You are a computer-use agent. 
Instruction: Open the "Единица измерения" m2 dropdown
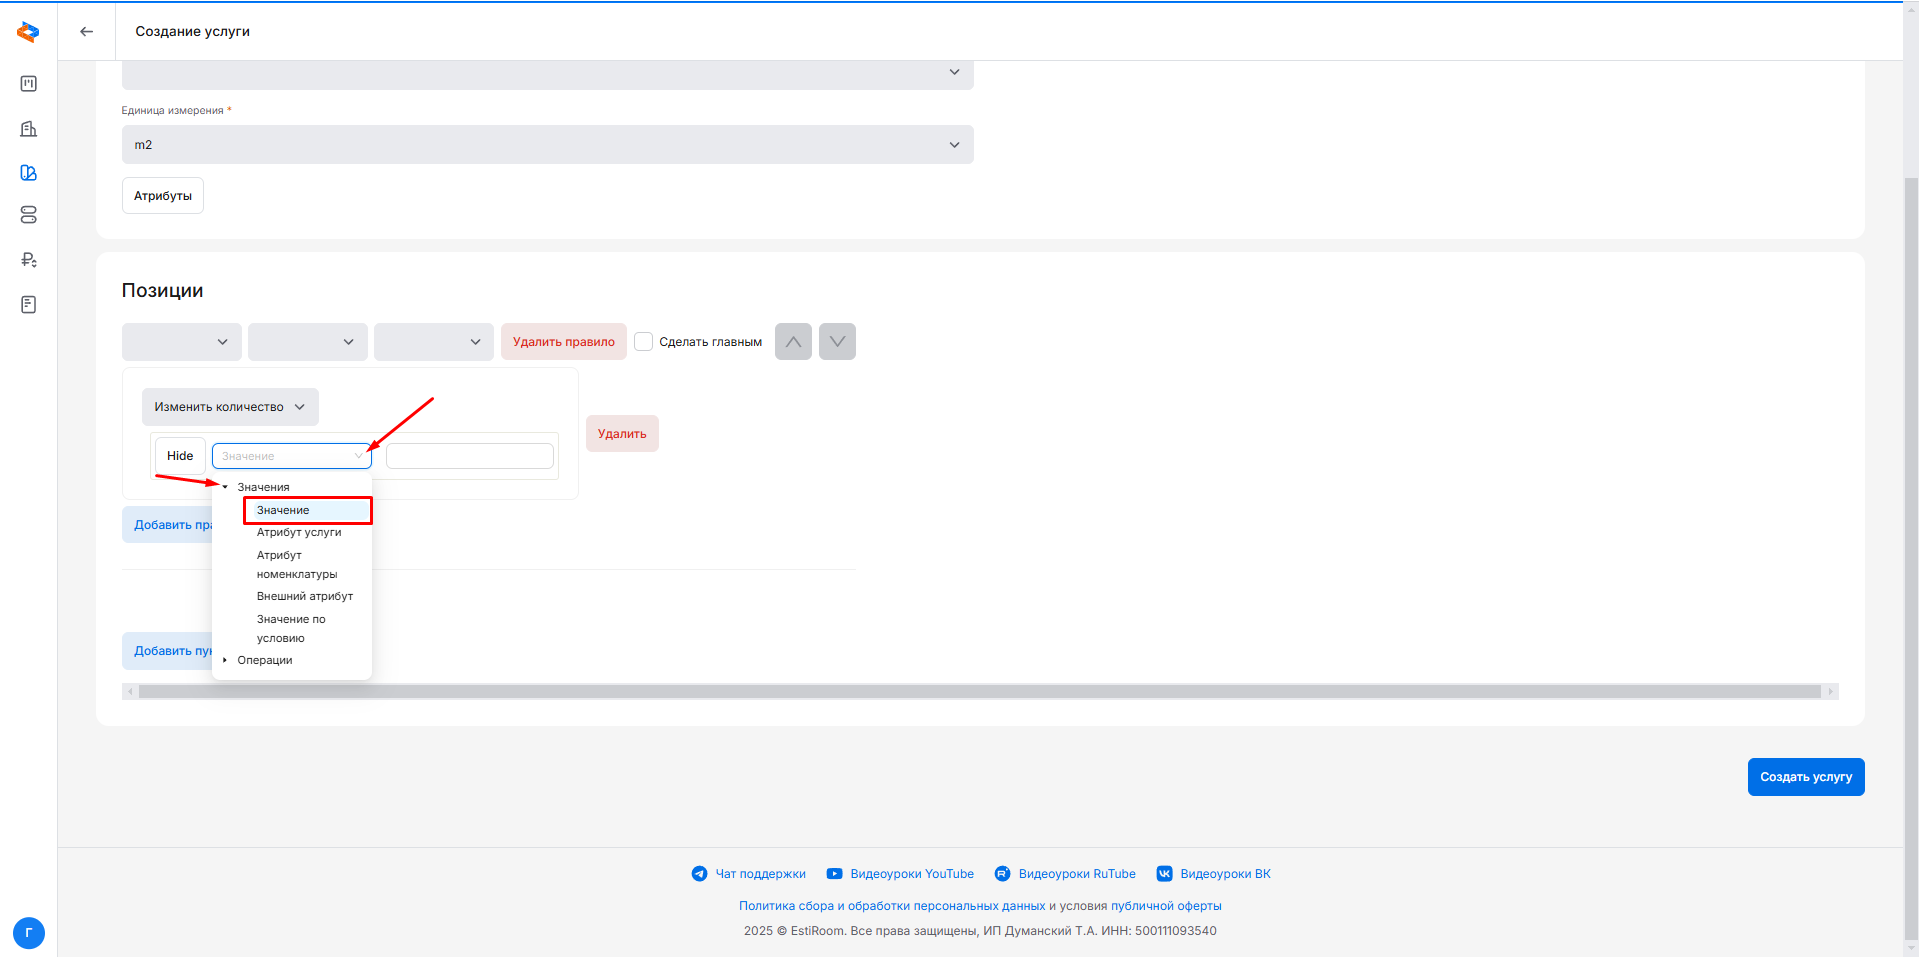pyautogui.click(x=547, y=145)
